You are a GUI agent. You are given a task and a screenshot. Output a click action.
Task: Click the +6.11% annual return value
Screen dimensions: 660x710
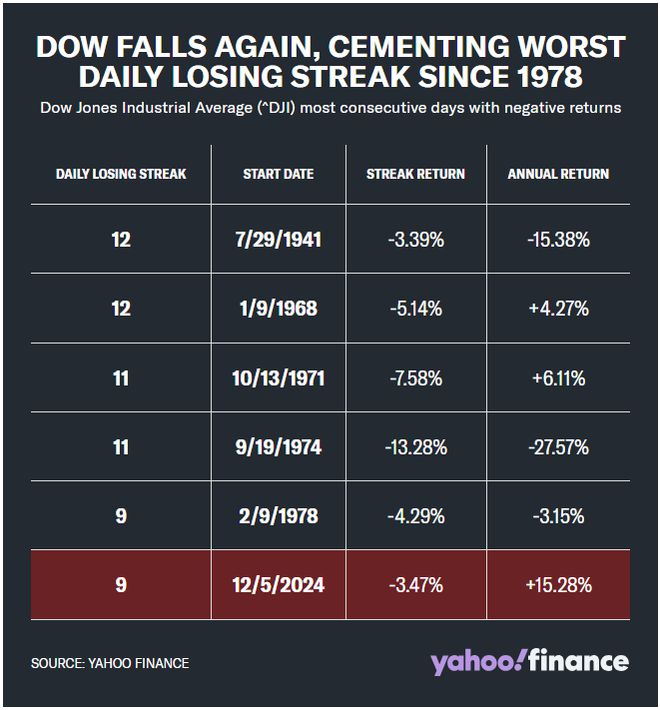coord(558,378)
